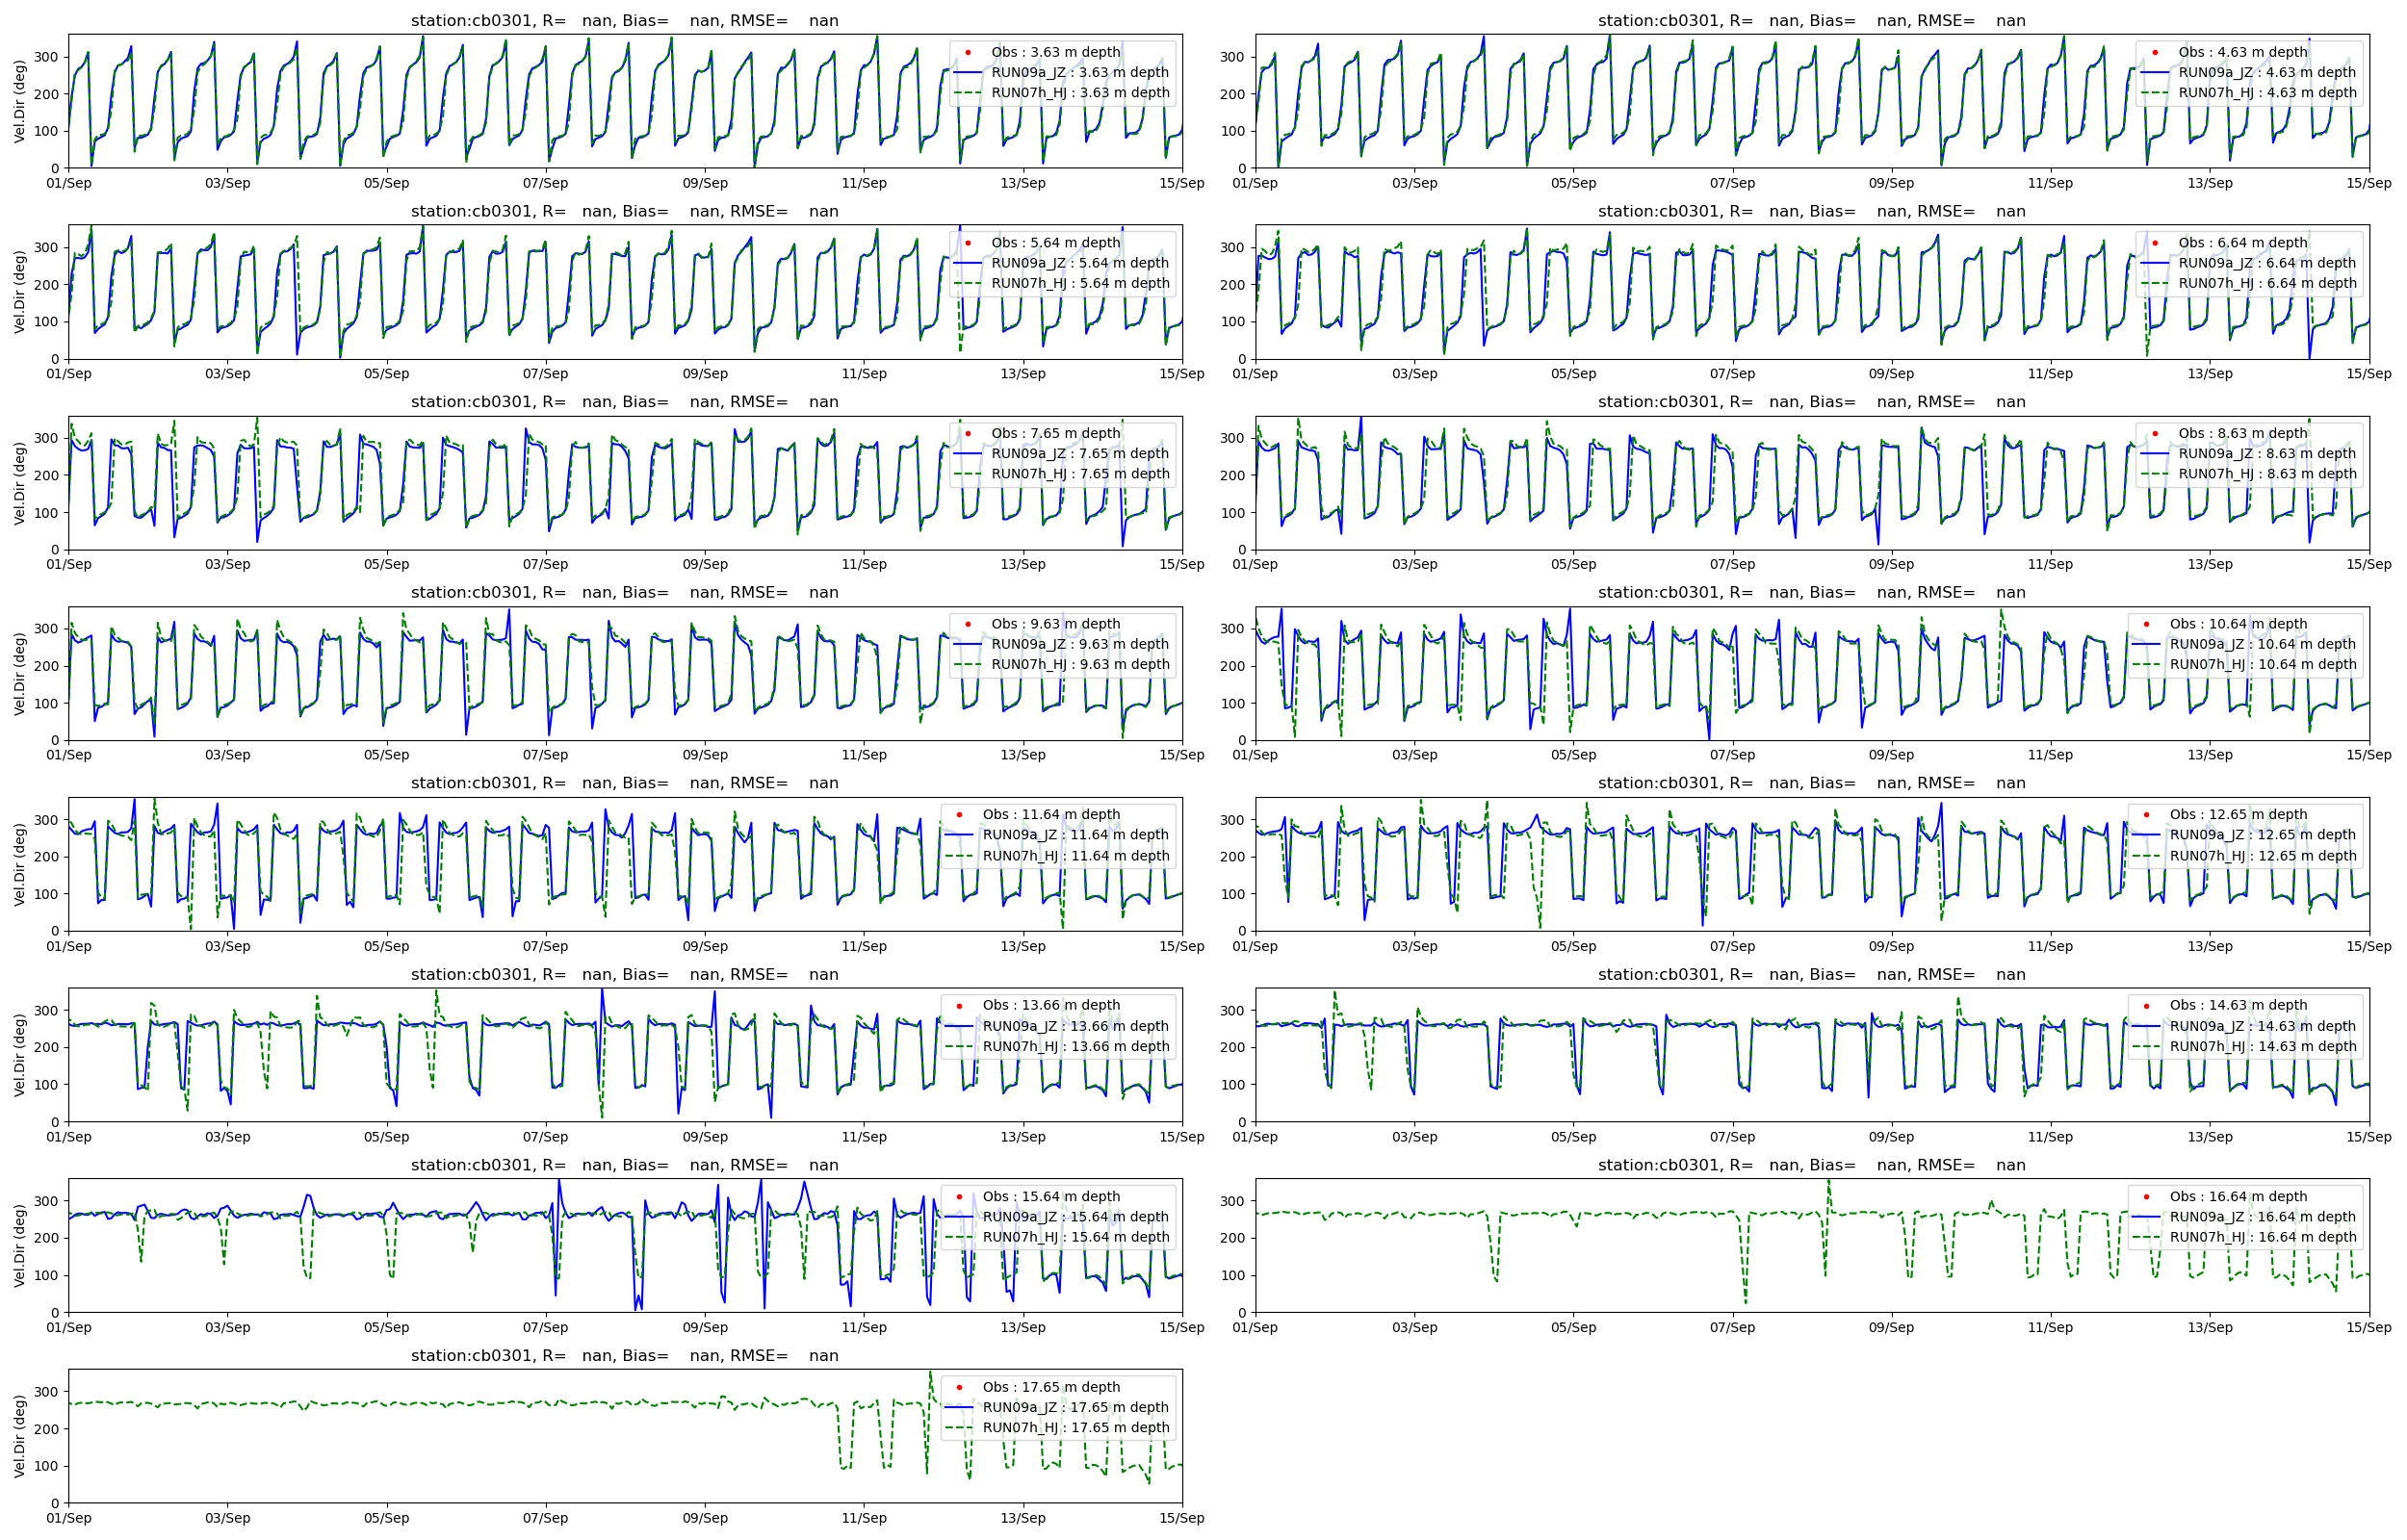The height and width of the screenshot is (1540, 2407).
Task: Click the RUN07h_HJ 17.65 m depth legend label
Action: point(1075,1428)
